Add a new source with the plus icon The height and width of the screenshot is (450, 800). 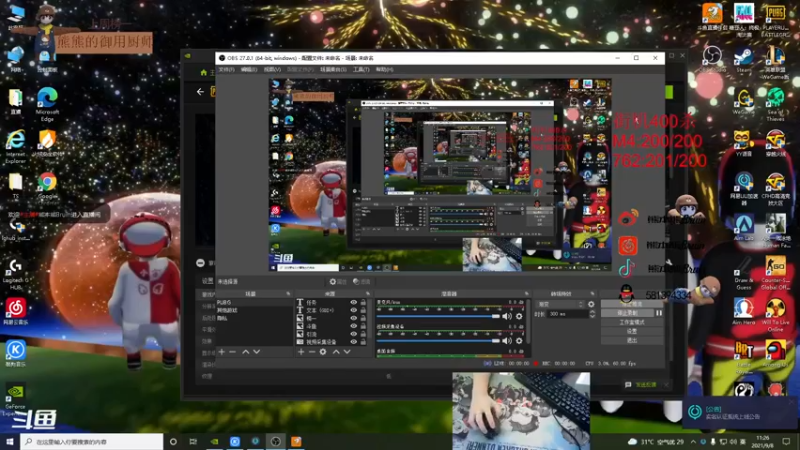301,352
